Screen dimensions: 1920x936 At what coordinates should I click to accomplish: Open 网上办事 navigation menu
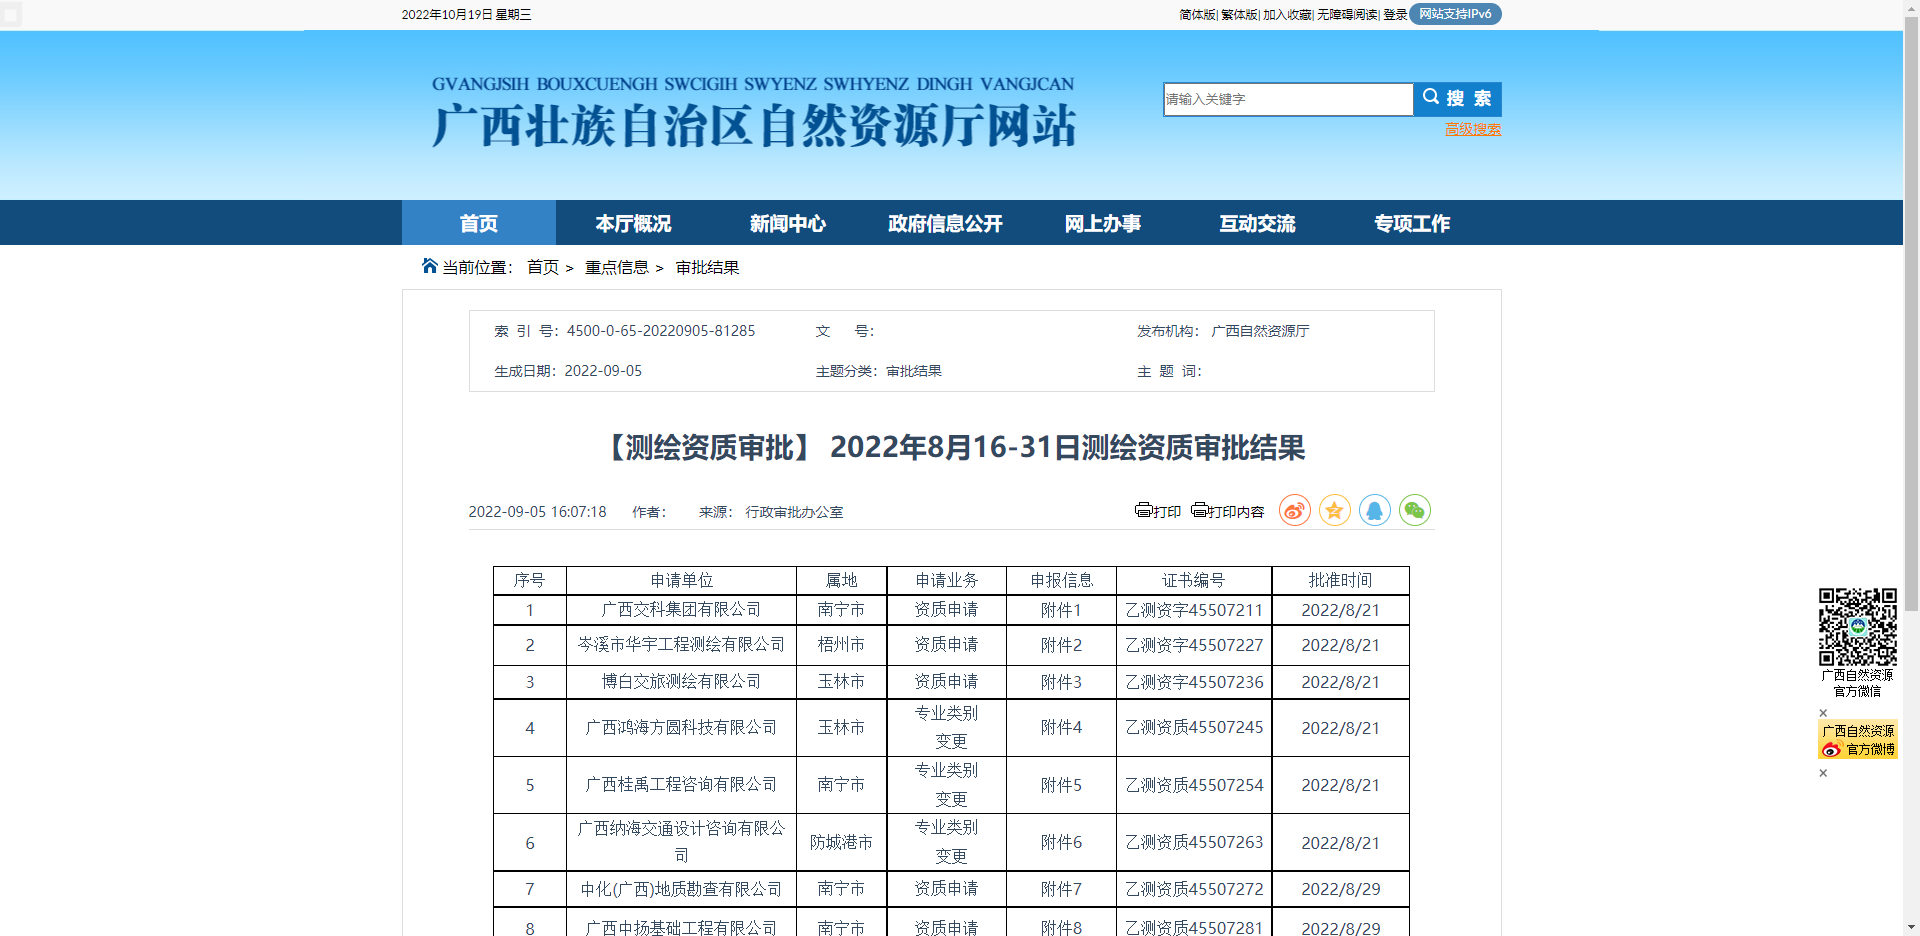pos(1102,223)
